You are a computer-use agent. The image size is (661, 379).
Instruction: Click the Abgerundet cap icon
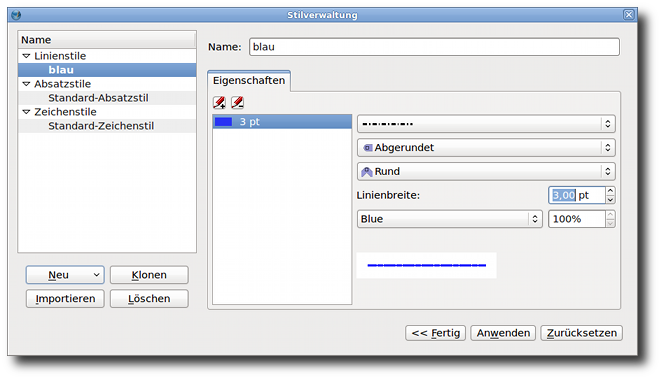368,148
